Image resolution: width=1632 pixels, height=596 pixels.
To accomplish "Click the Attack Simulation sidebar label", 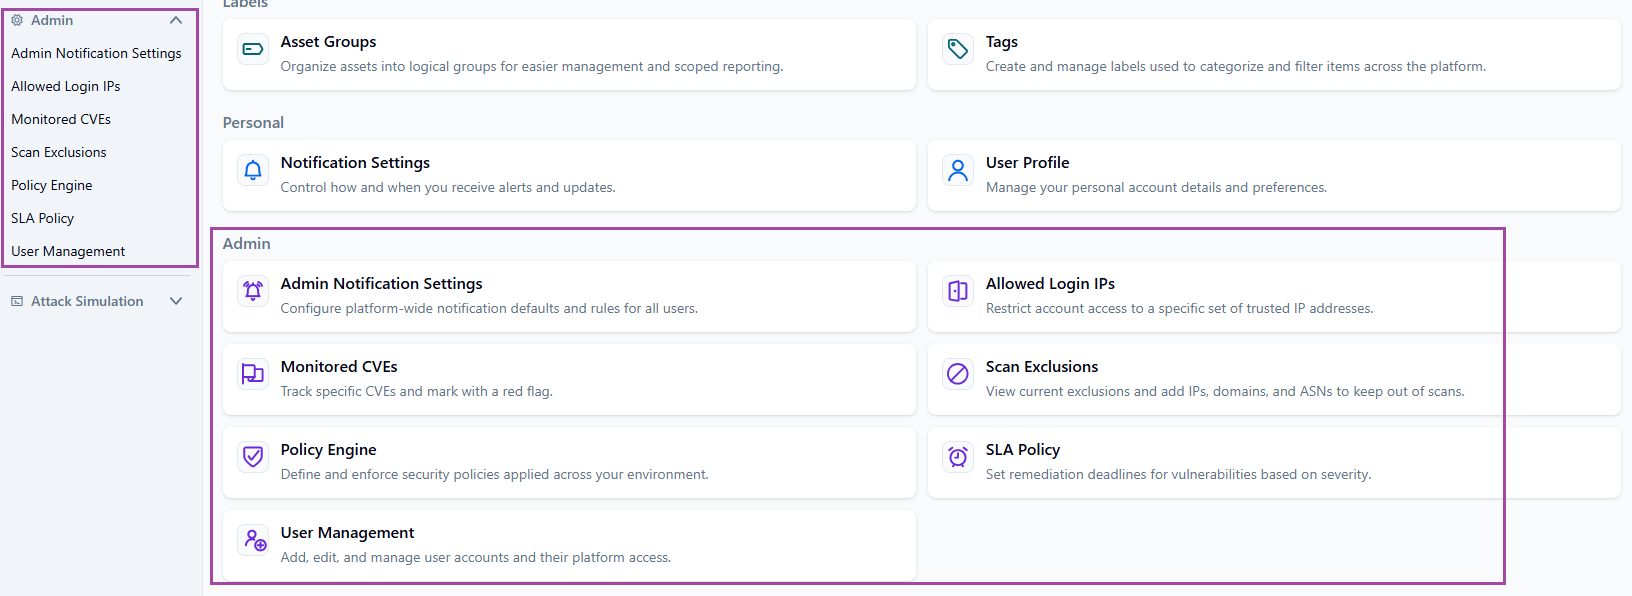I will [x=87, y=301].
